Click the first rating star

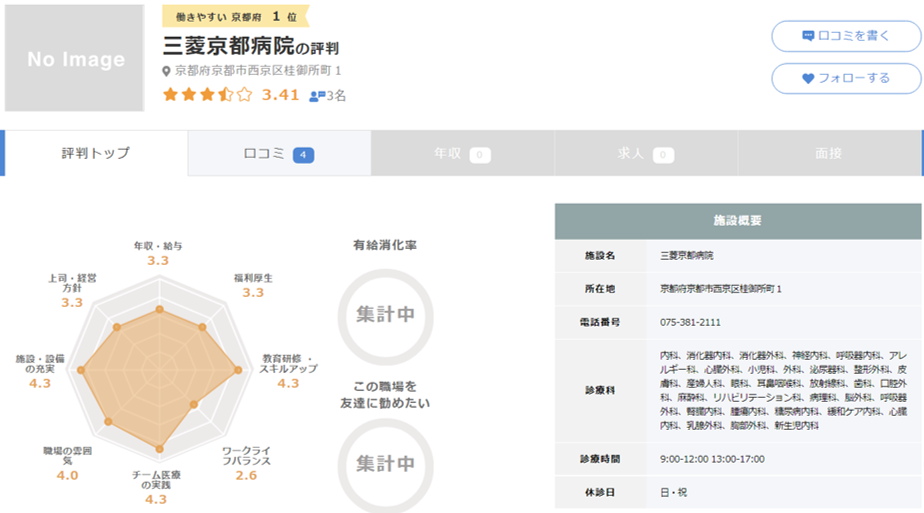pos(170,94)
